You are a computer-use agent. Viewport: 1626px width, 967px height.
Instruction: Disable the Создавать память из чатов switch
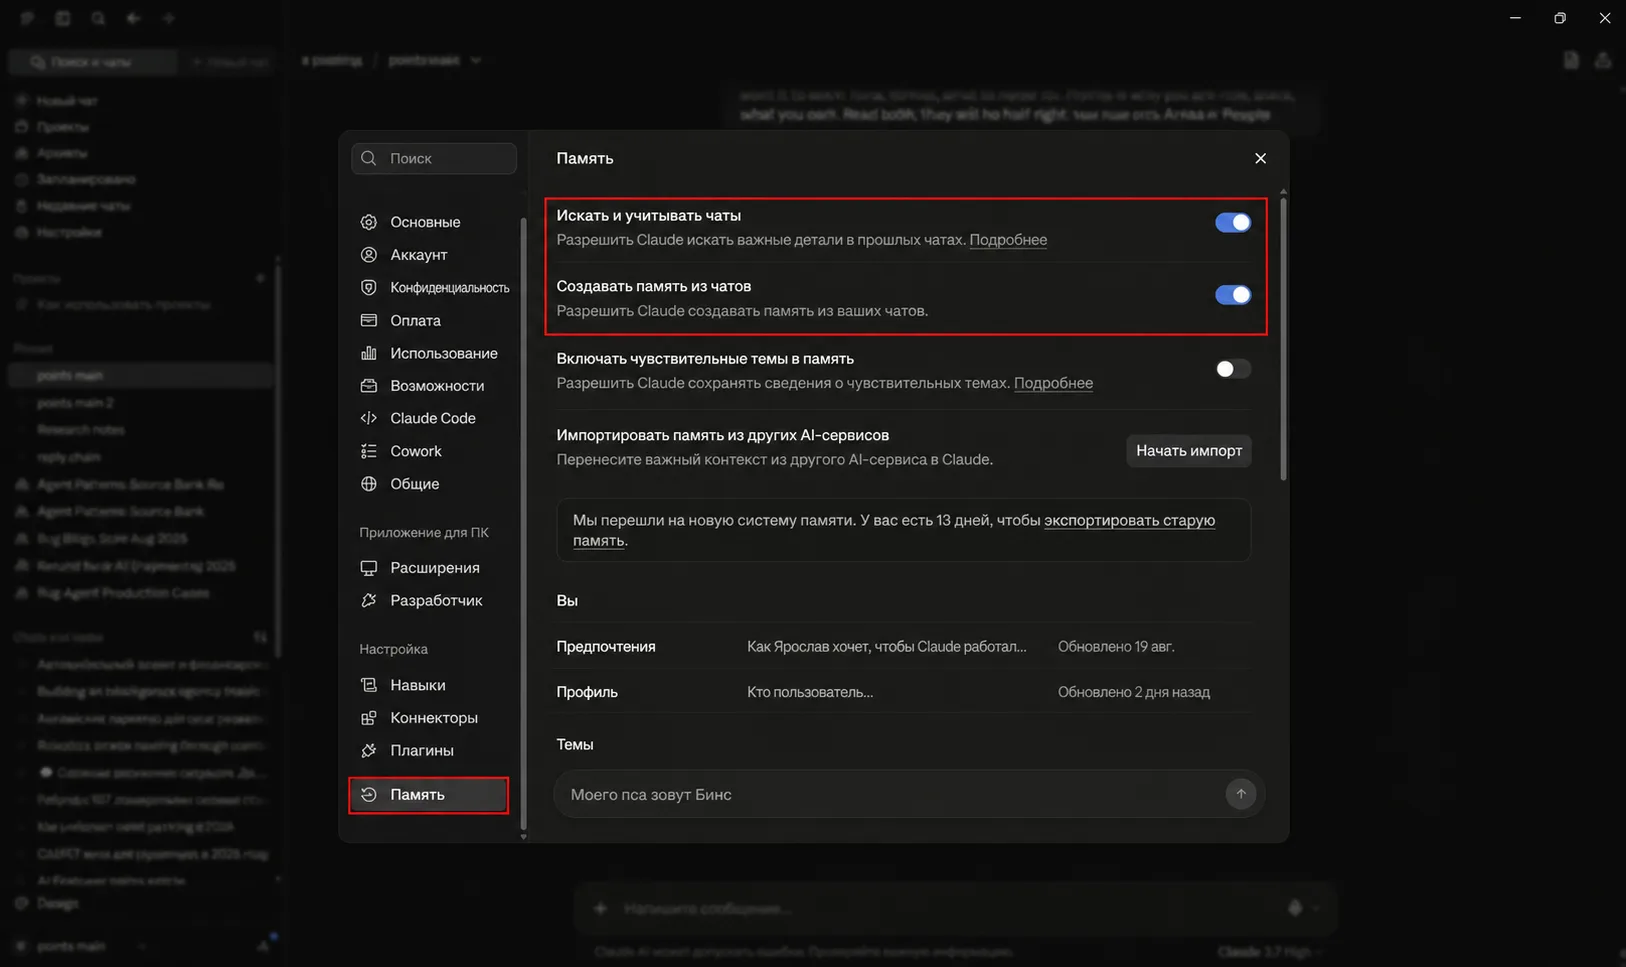[1233, 294]
